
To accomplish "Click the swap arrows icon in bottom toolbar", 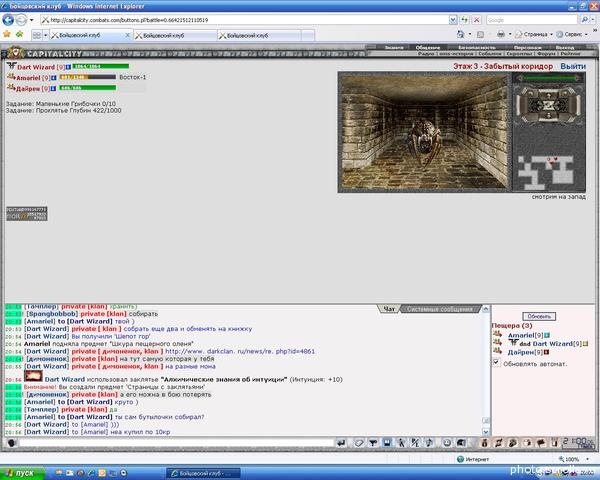I will pyautogui.click(x=499, y=443).
